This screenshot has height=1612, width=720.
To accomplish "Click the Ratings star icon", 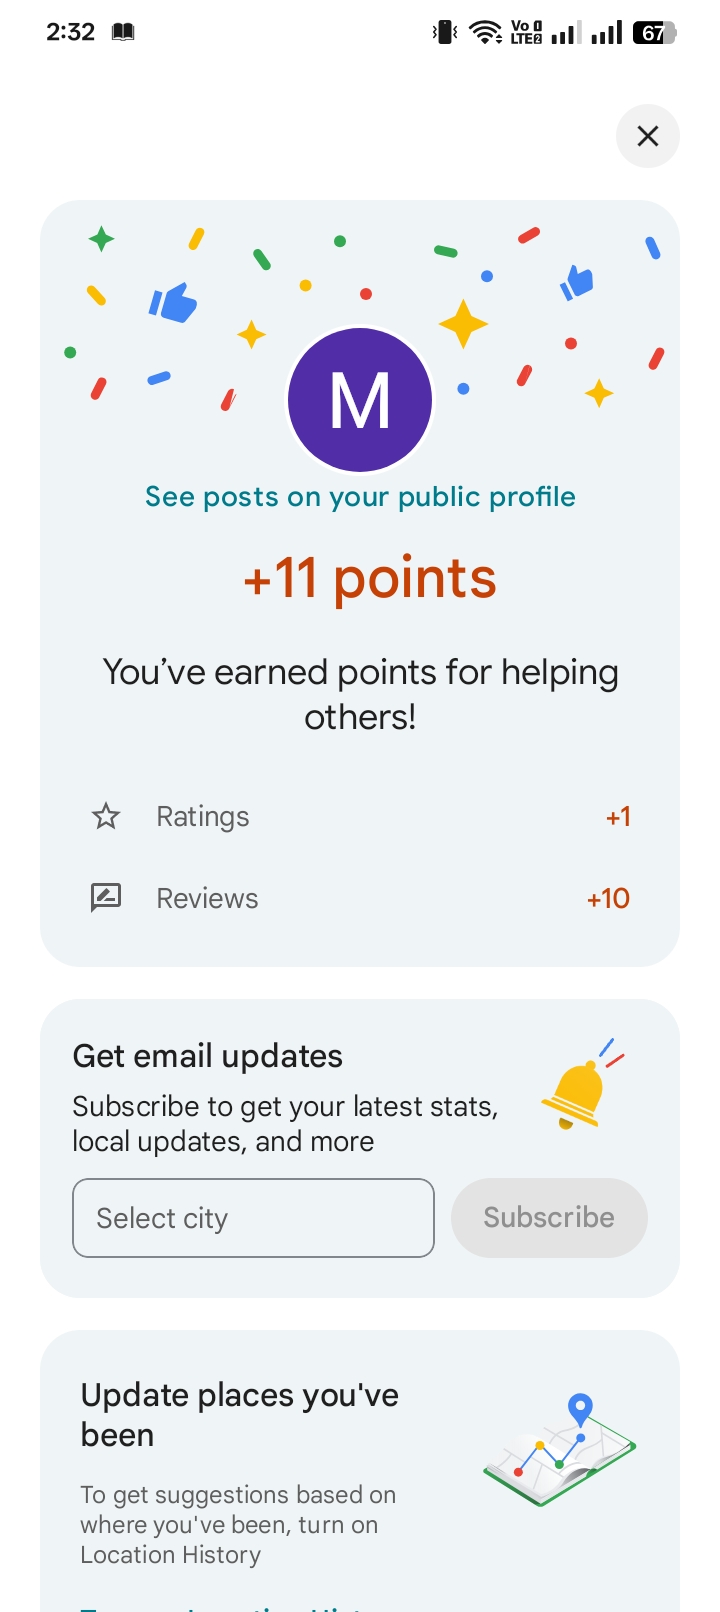I will pos(106,817).
